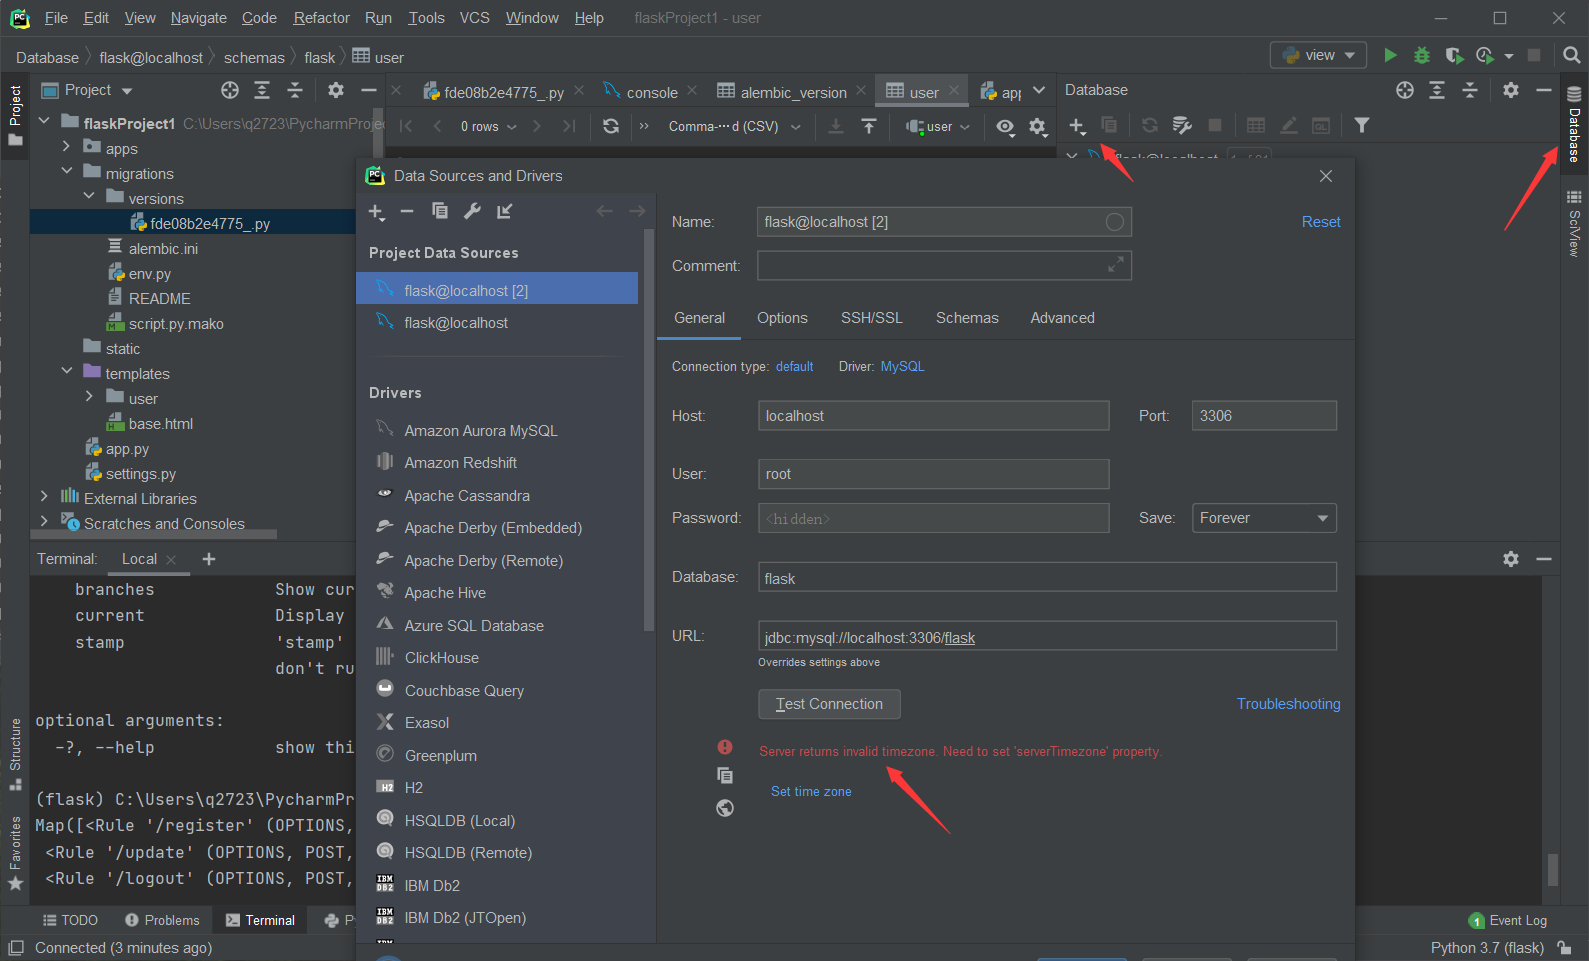Click the Test Connection button
Viewport: 1589px width, 961px height.
[829, 704]
